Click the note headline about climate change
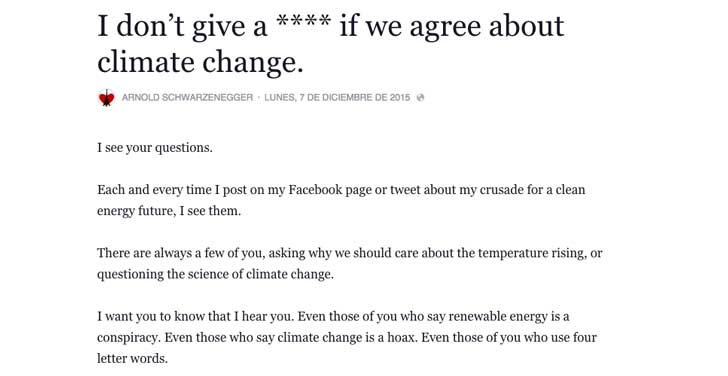Viewport: 728px width, 376px height. [x=331, y=43]
